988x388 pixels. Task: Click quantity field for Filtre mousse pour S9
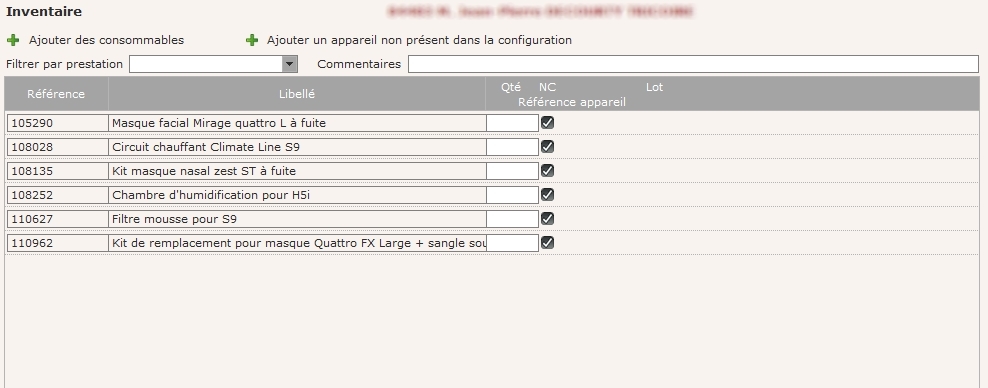point(512,219)
